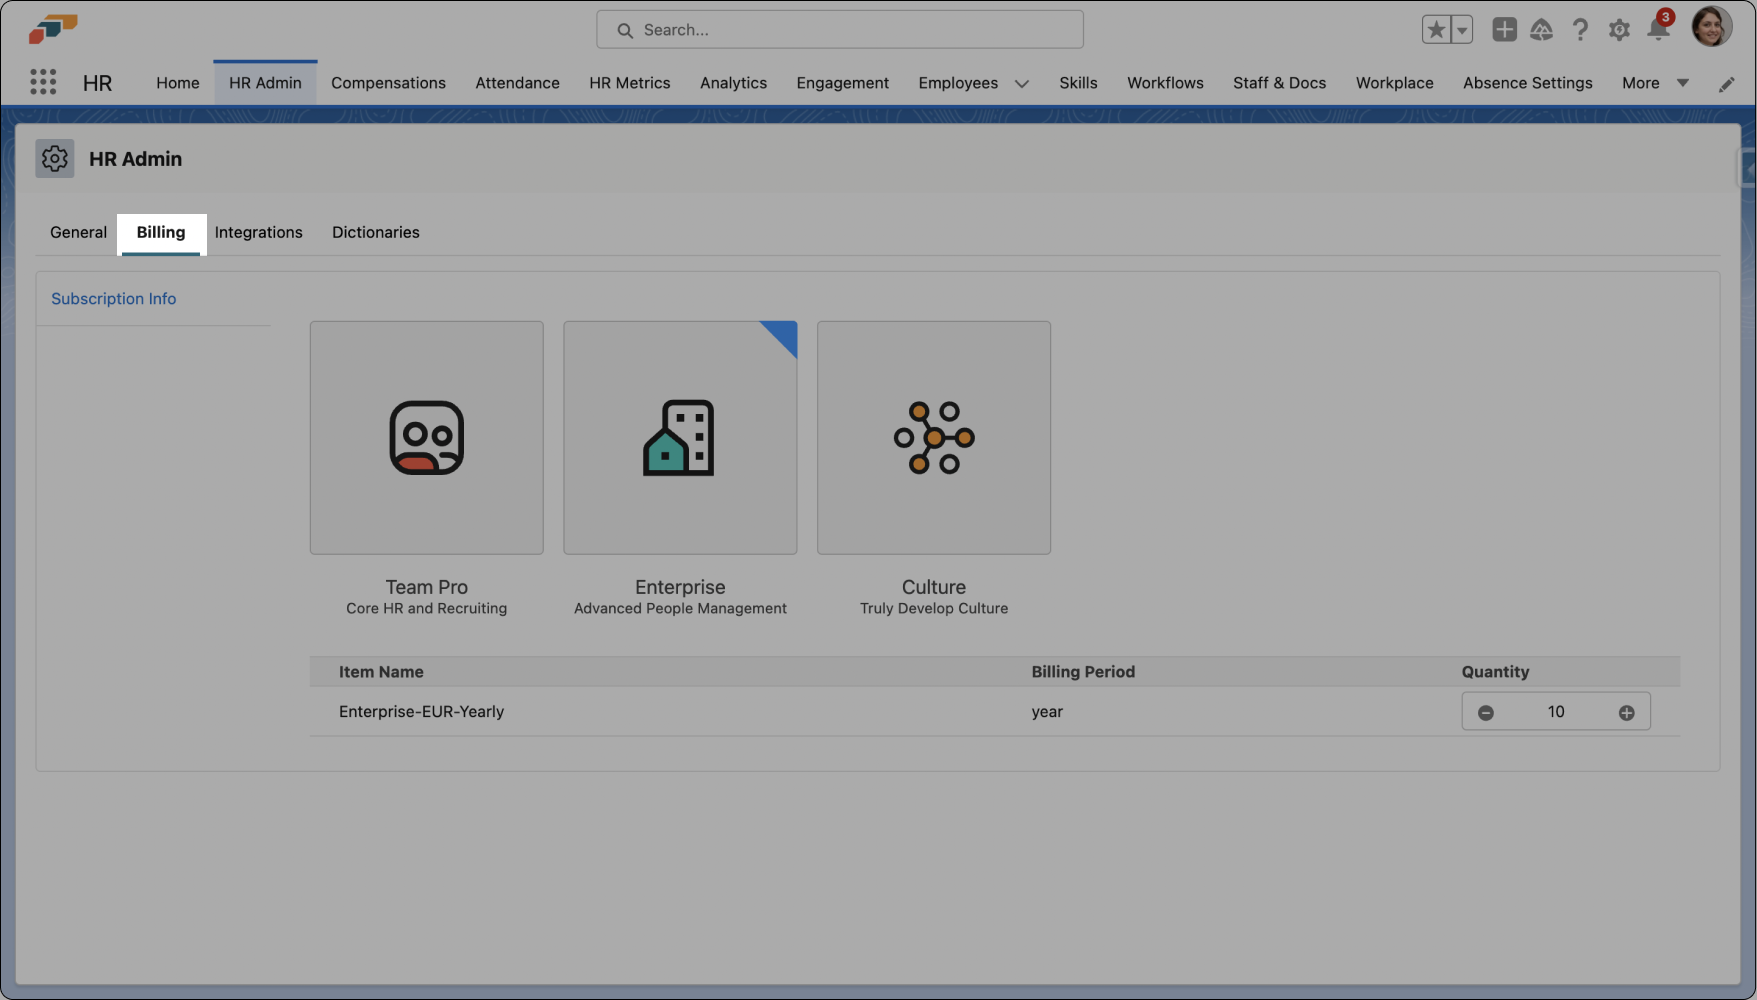Increase quantity with the plus button
The height and width of the screenshot is (1000, 1757).
click(1627, 713)
